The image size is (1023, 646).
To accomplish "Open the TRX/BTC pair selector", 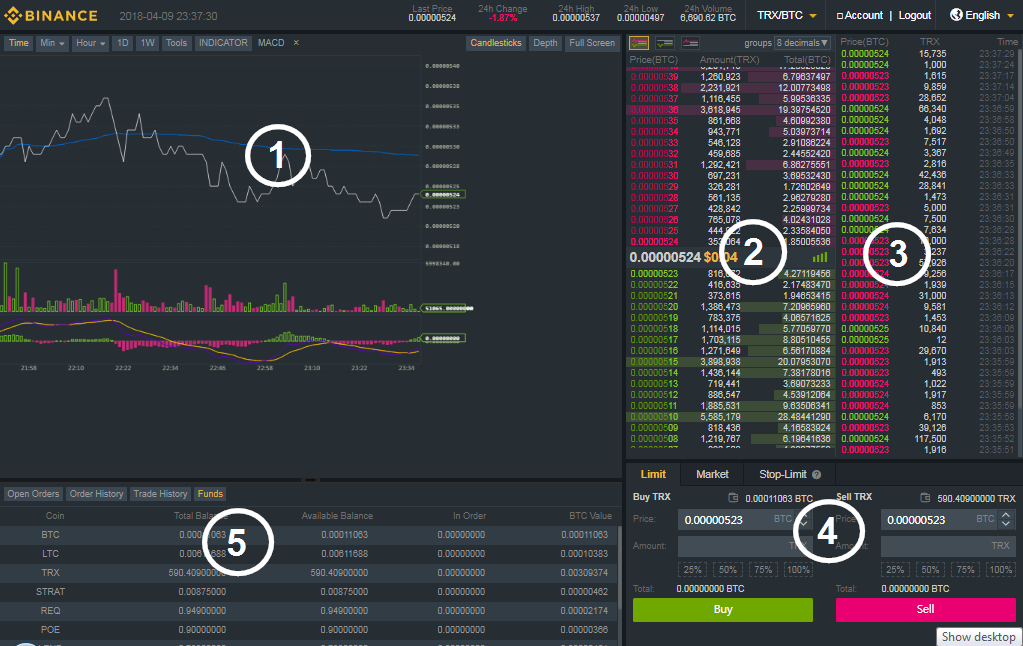I will tap(787, 15).
